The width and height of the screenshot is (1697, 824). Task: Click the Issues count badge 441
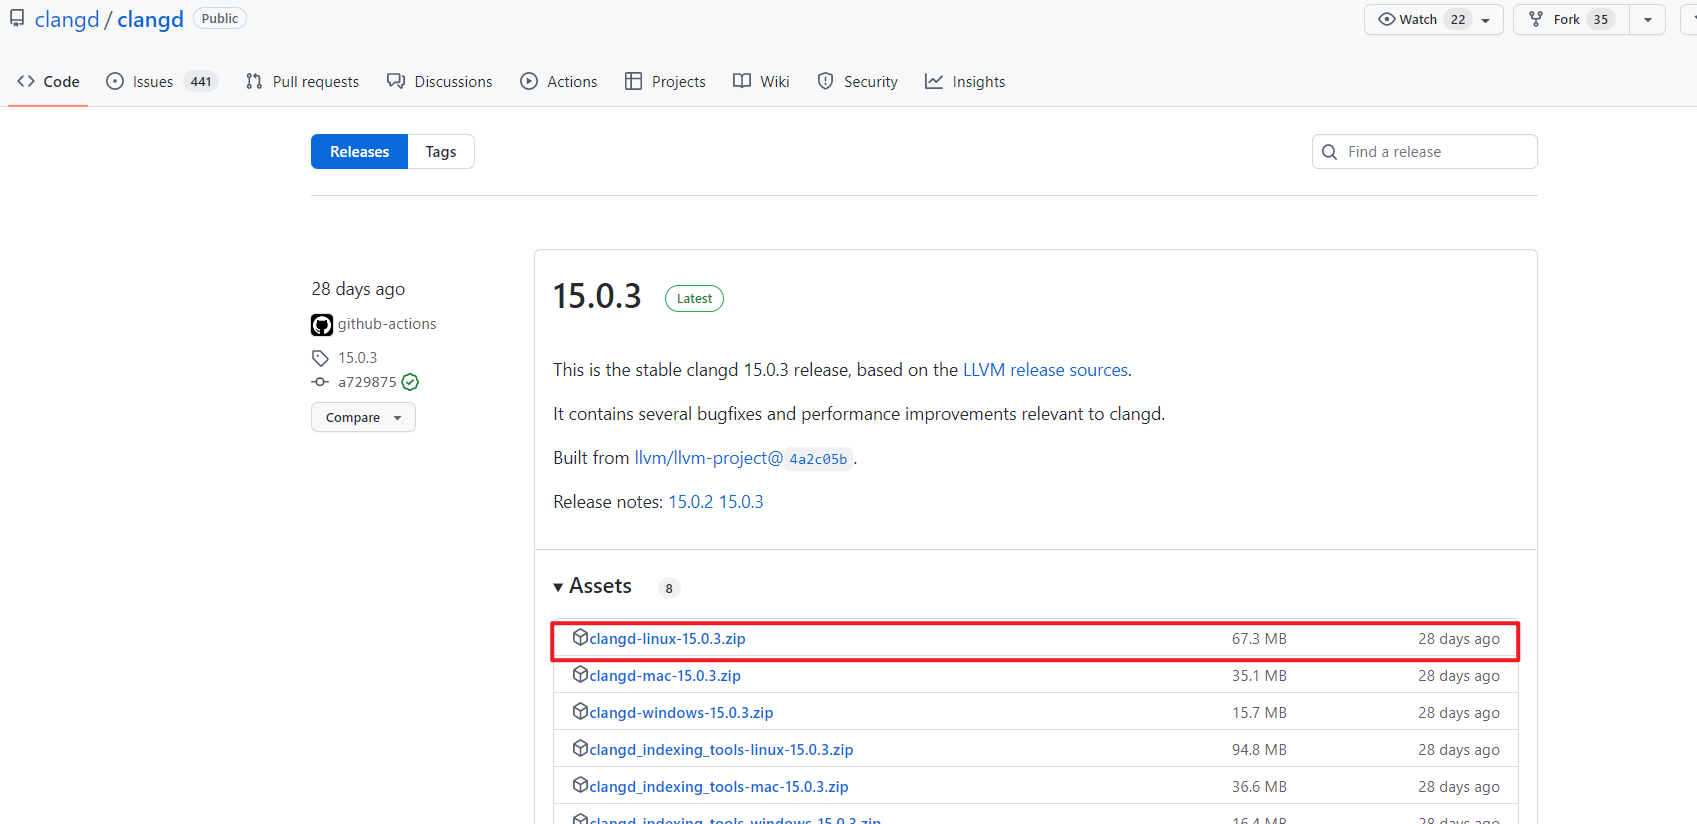click(x=201, y=82)
